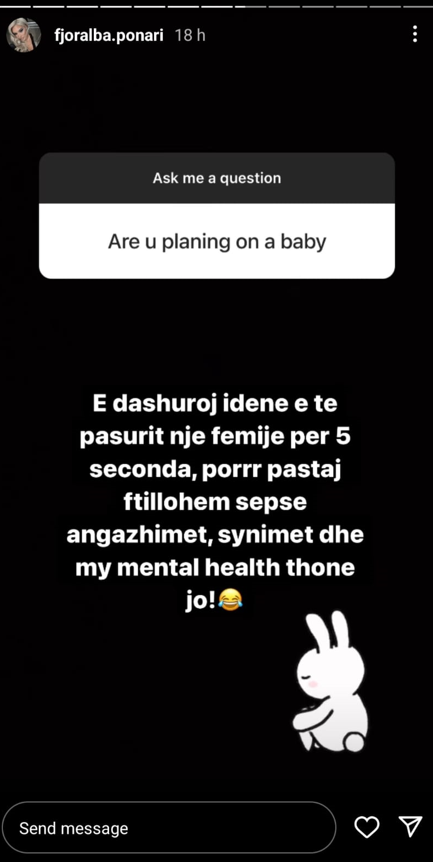Image resolution: width=433 pixels, height=862 pixels.
Task: Click the "seconda, porrr pastaj" caption line
Action: click(x=215, y=471)
